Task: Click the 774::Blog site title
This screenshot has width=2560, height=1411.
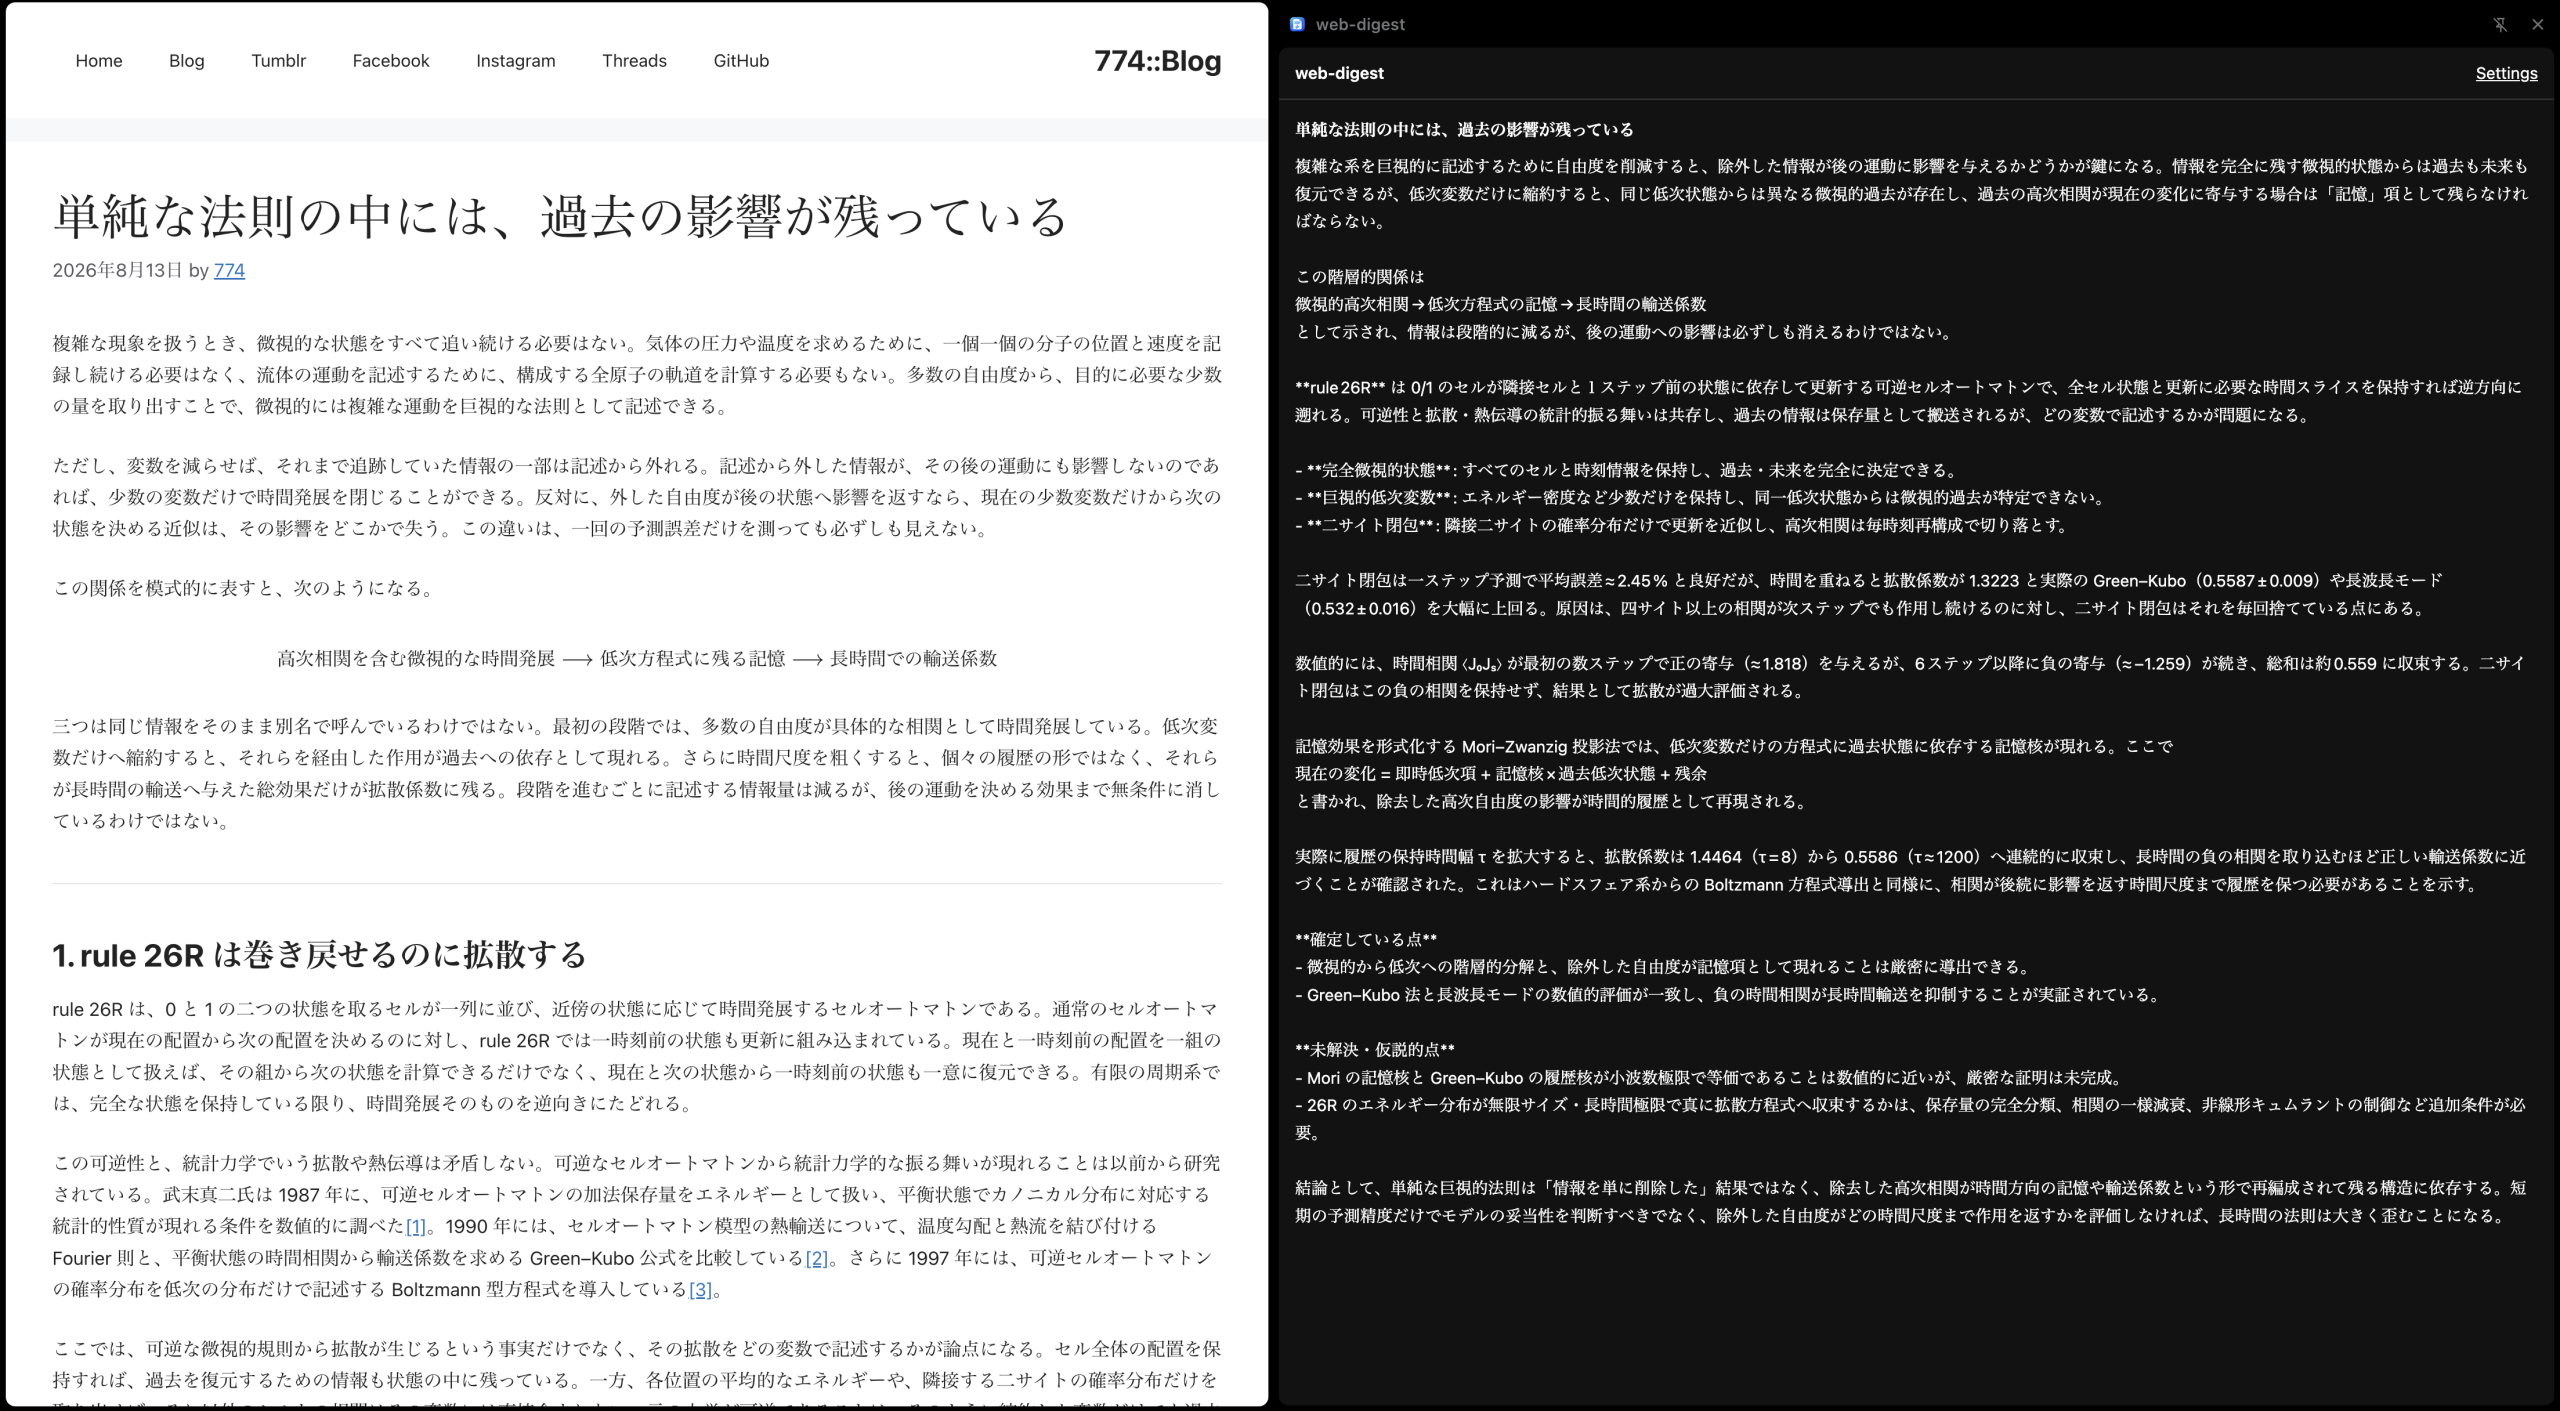Action: 1158,61
